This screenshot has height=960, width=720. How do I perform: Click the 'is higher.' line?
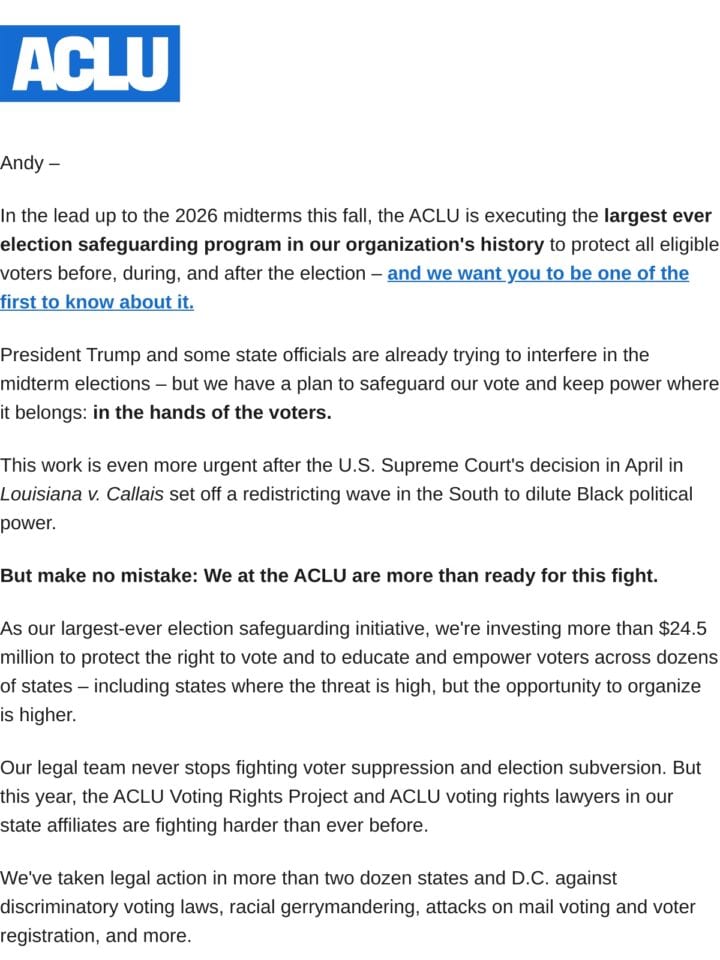pos(38,714)
